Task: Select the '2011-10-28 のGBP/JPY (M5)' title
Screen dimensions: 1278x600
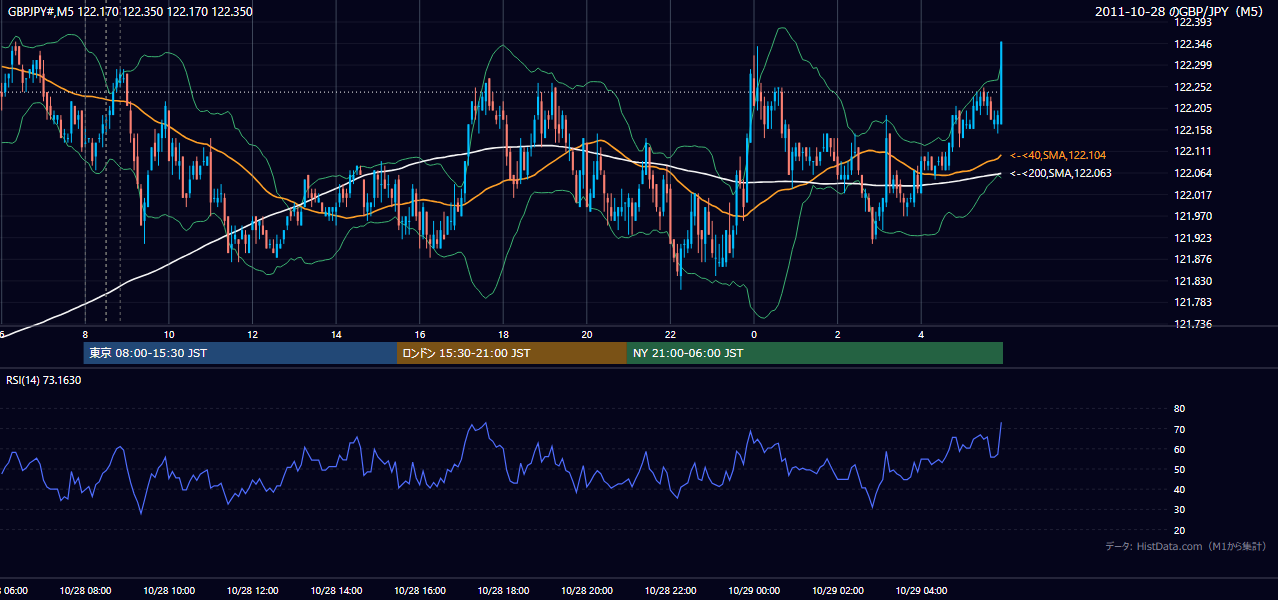Action: point(1181,12)
